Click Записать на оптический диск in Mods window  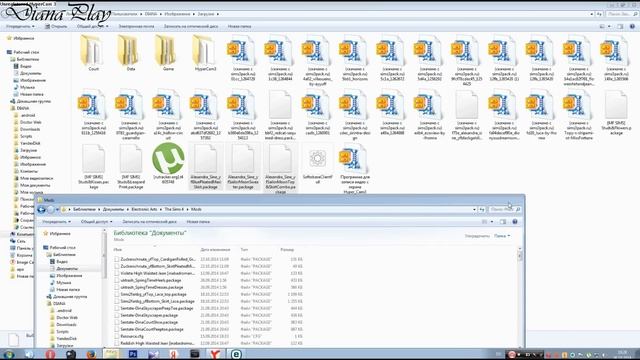(x=149, y=222)
